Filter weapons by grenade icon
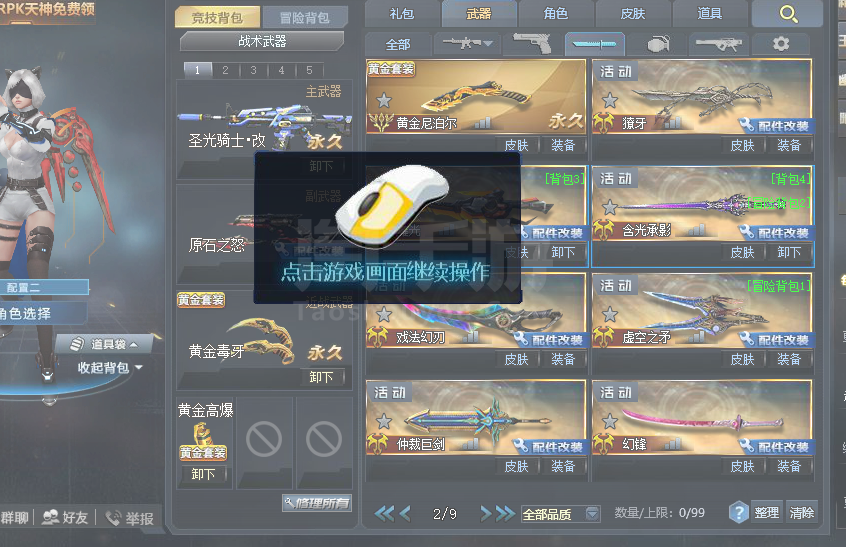Image resolution: width=846 pixels, height=547 pixels. [658, 43]
